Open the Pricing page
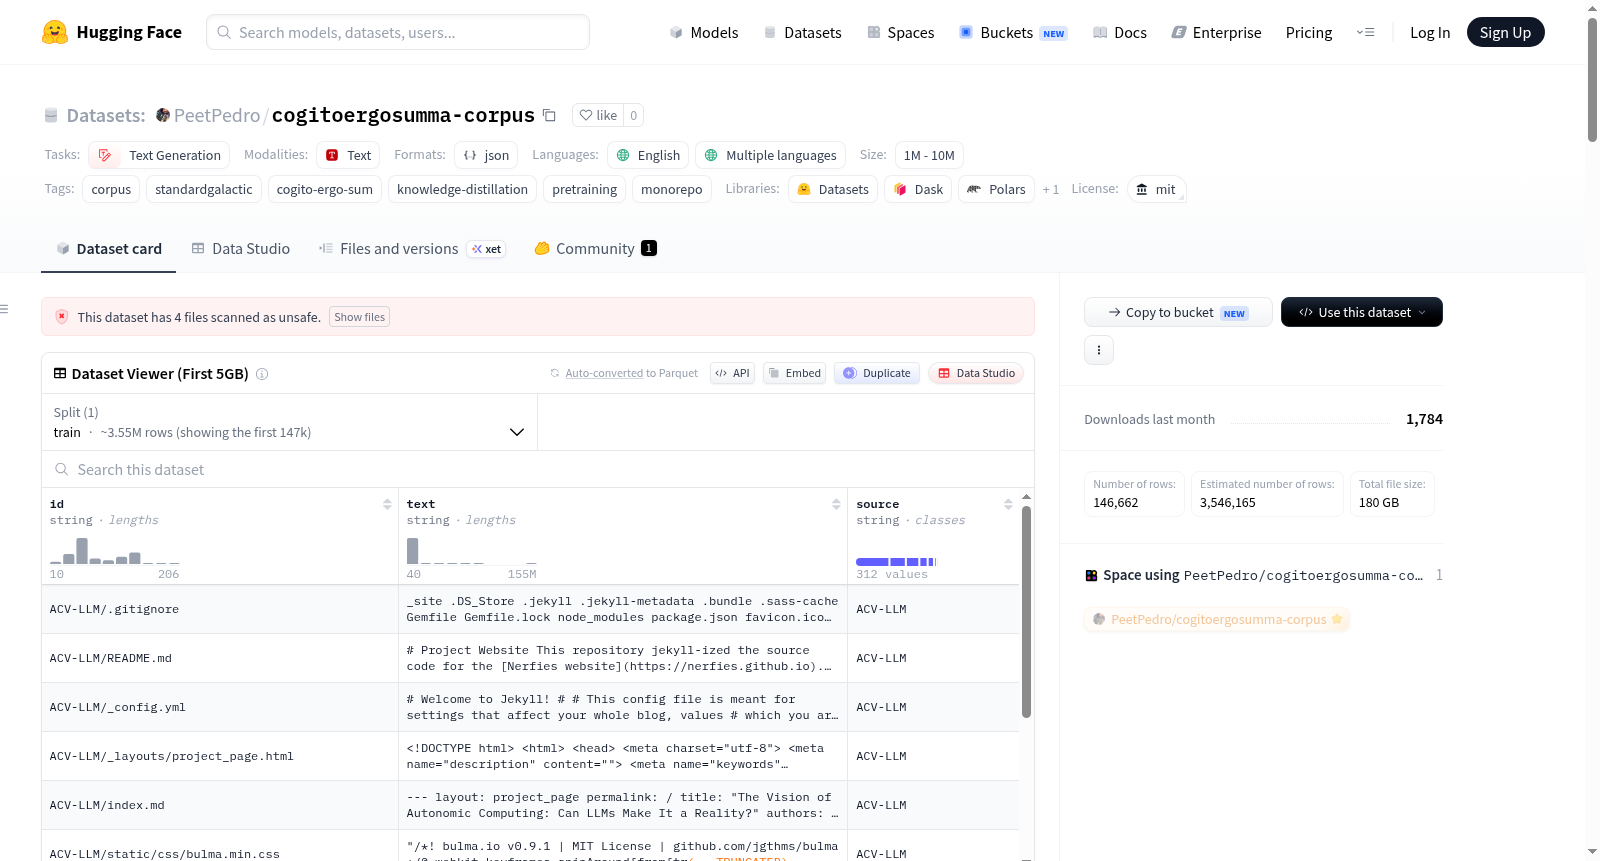 click(x=1309, y=32)
